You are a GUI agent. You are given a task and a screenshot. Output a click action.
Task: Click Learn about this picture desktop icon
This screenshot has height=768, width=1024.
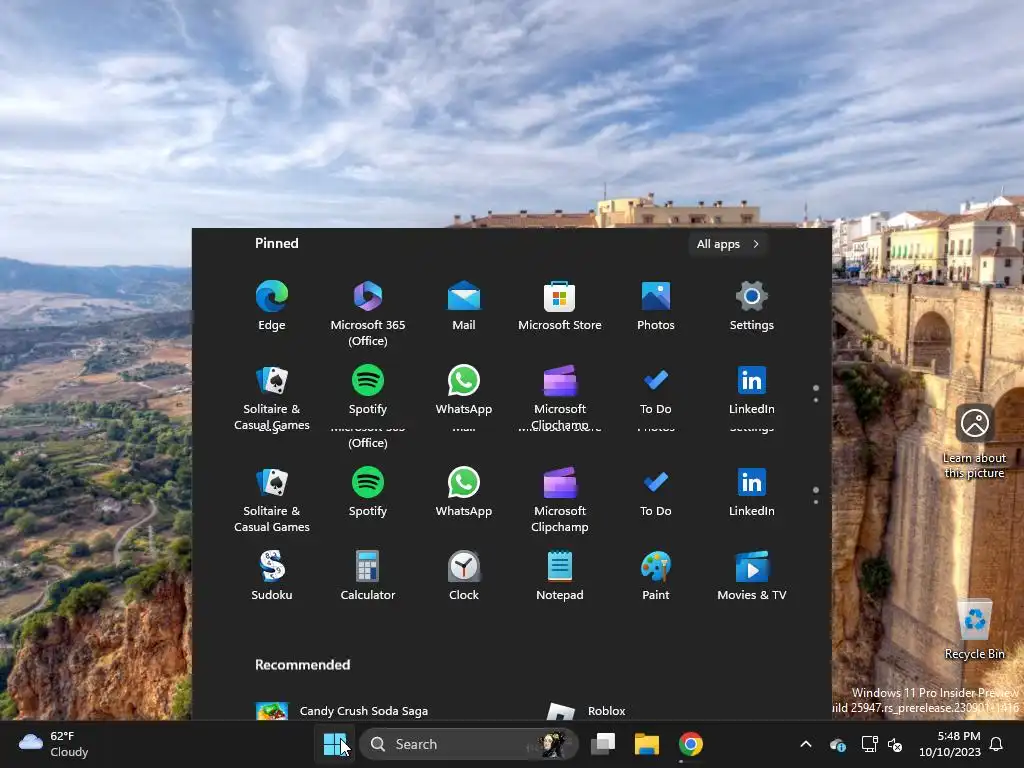click(974, 442)
